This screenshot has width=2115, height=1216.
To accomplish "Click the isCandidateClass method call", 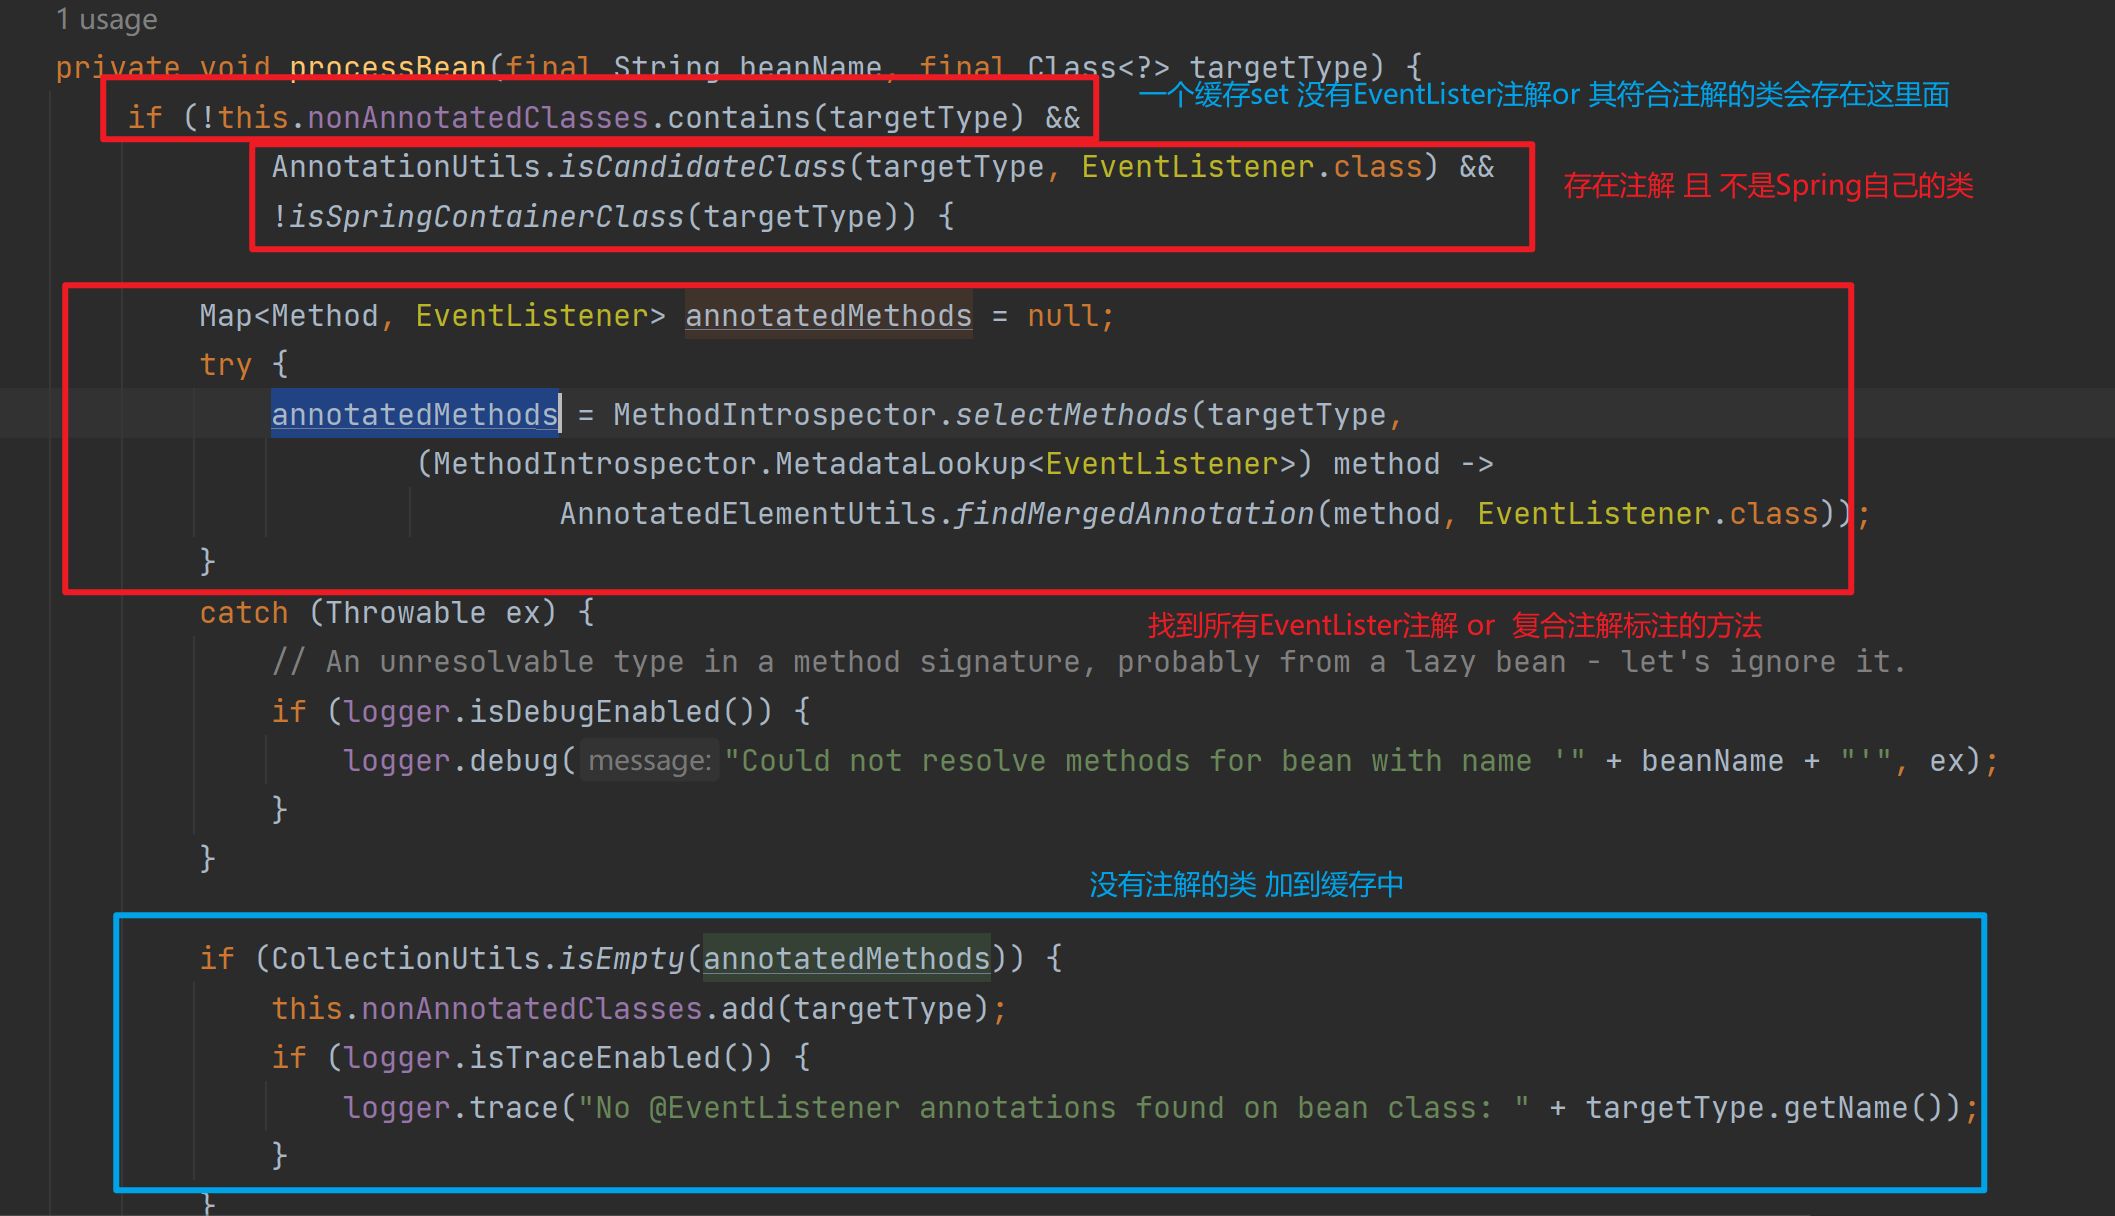I will point(702,167).
